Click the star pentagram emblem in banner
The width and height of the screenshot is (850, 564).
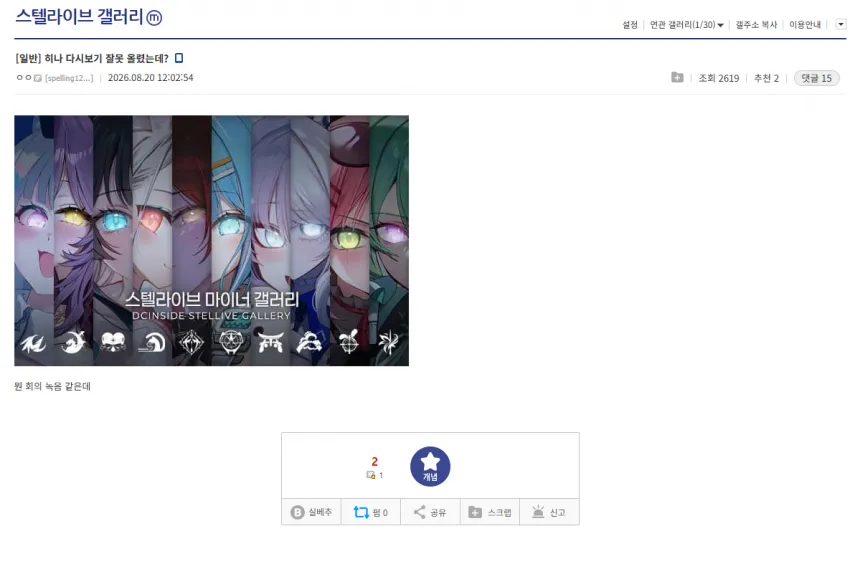(231, 343)
